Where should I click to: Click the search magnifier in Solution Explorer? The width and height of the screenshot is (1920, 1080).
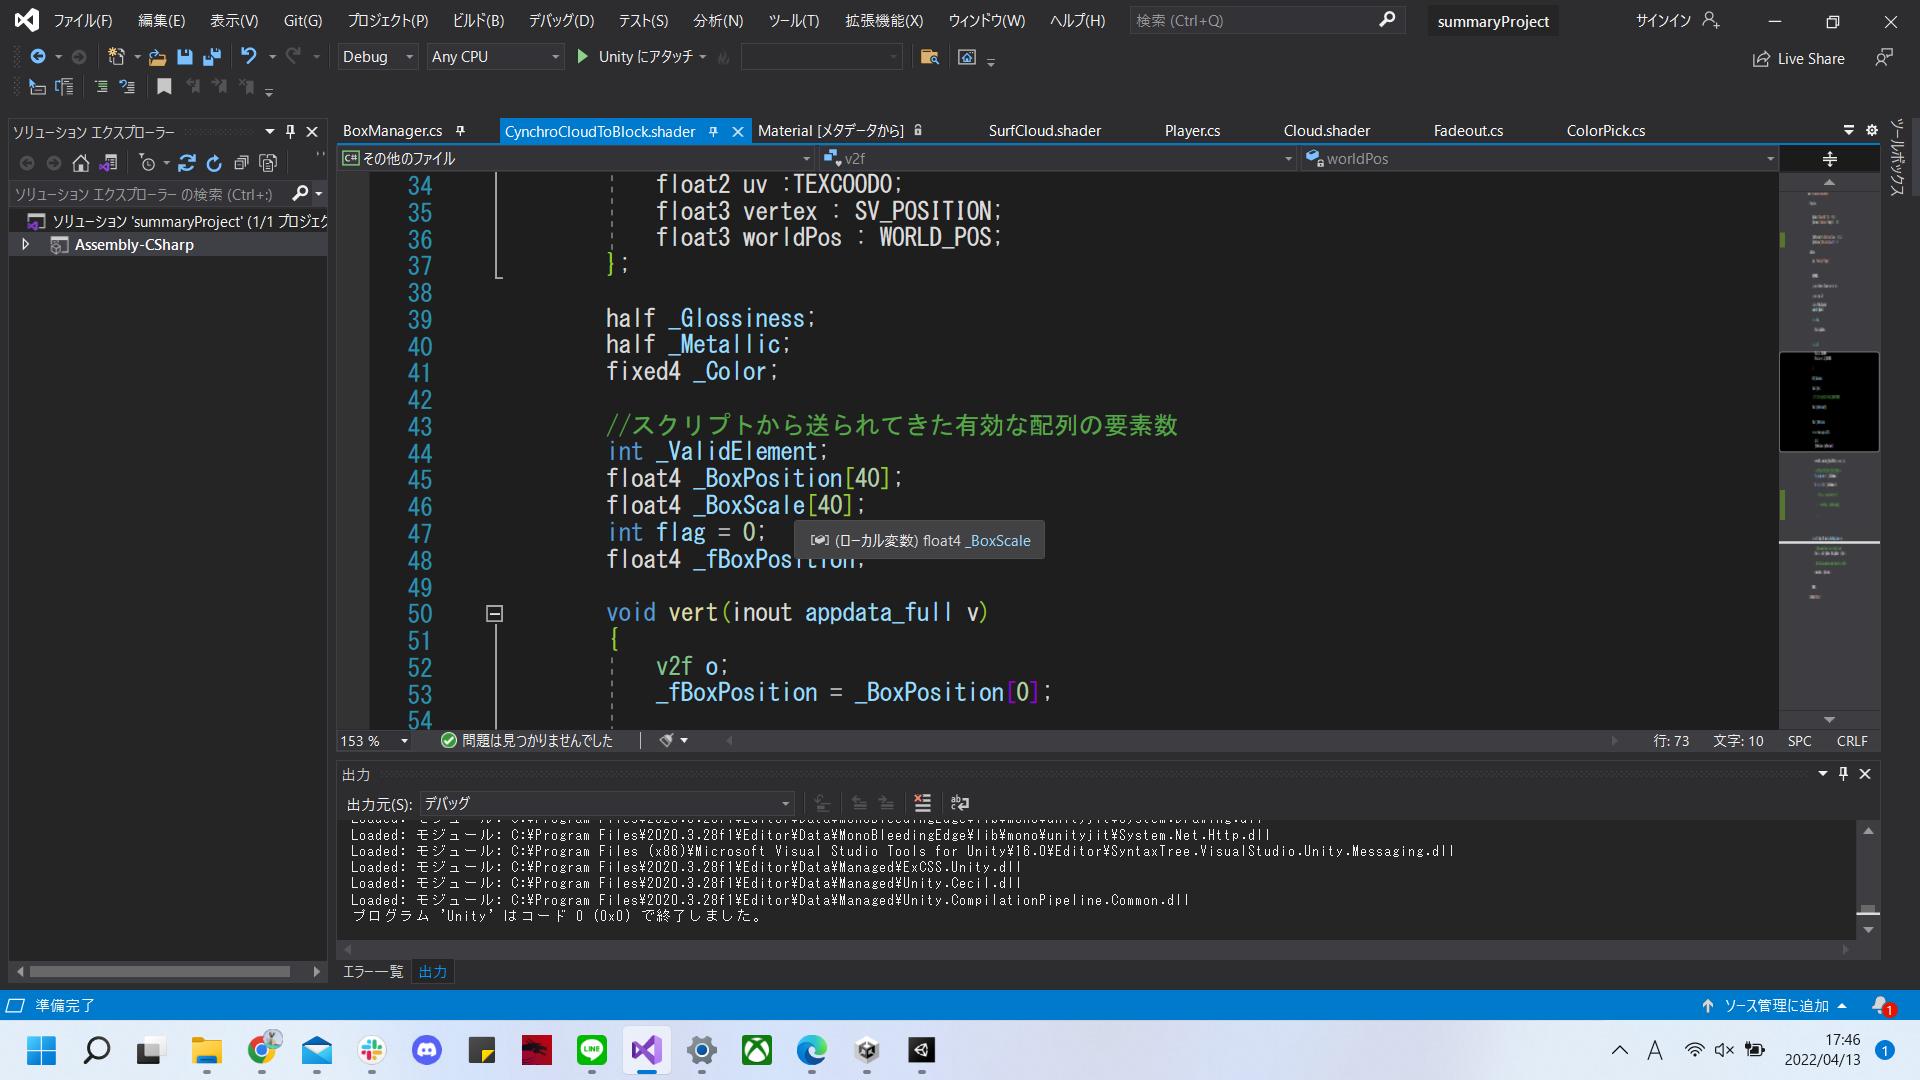(300, 194)
